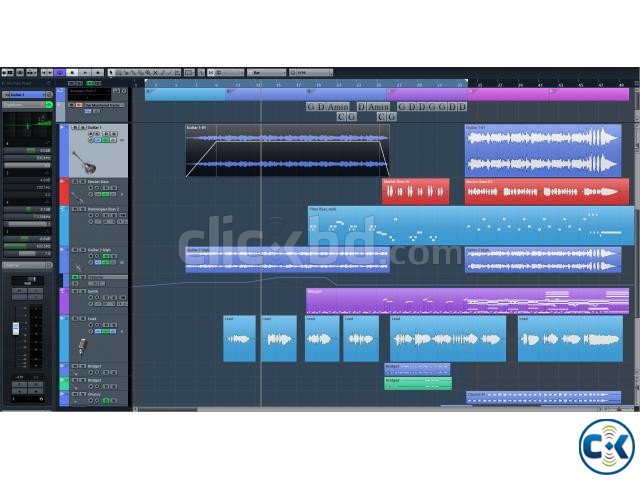Viewport: 640px width, 480px height.
Task: Click the horizontal project scrollbar
Action: tap(167, 409)
